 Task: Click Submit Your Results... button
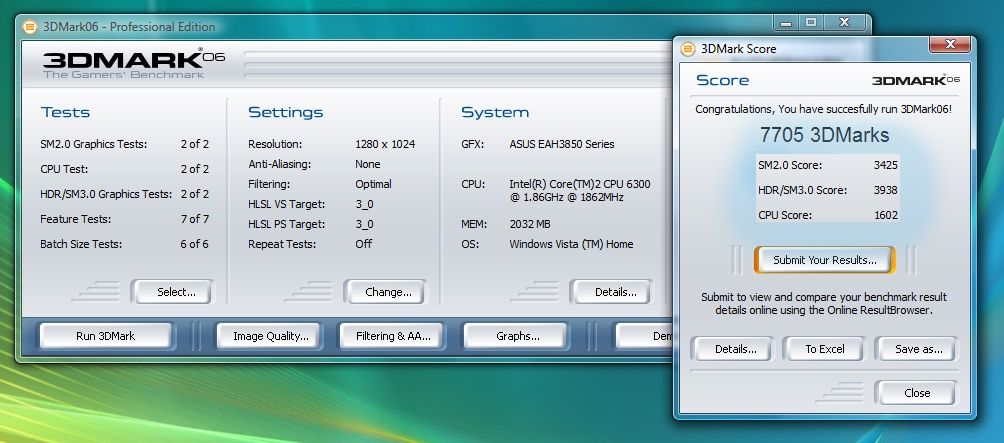(825, 260)
